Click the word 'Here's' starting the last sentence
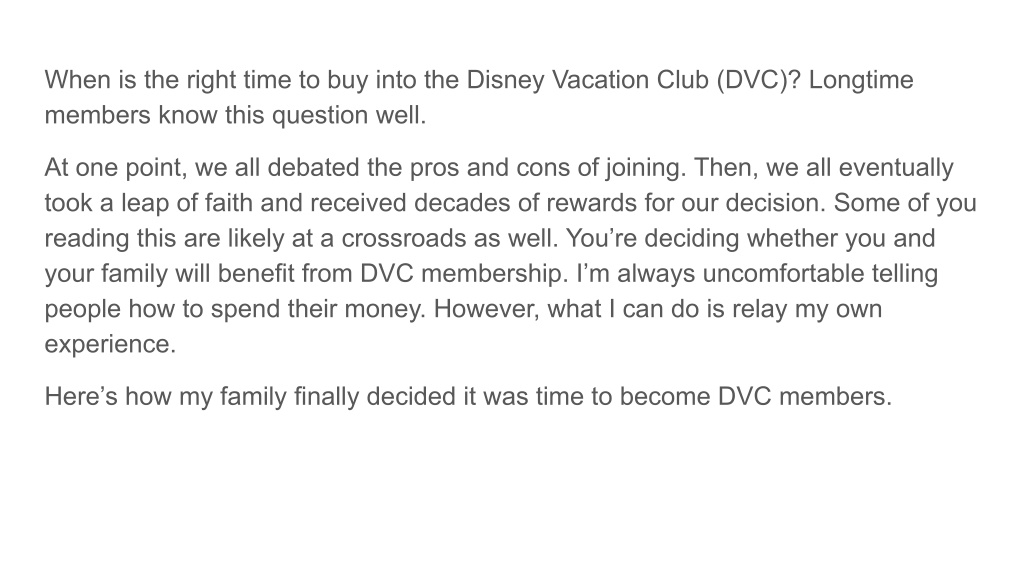 click(81, 397)
